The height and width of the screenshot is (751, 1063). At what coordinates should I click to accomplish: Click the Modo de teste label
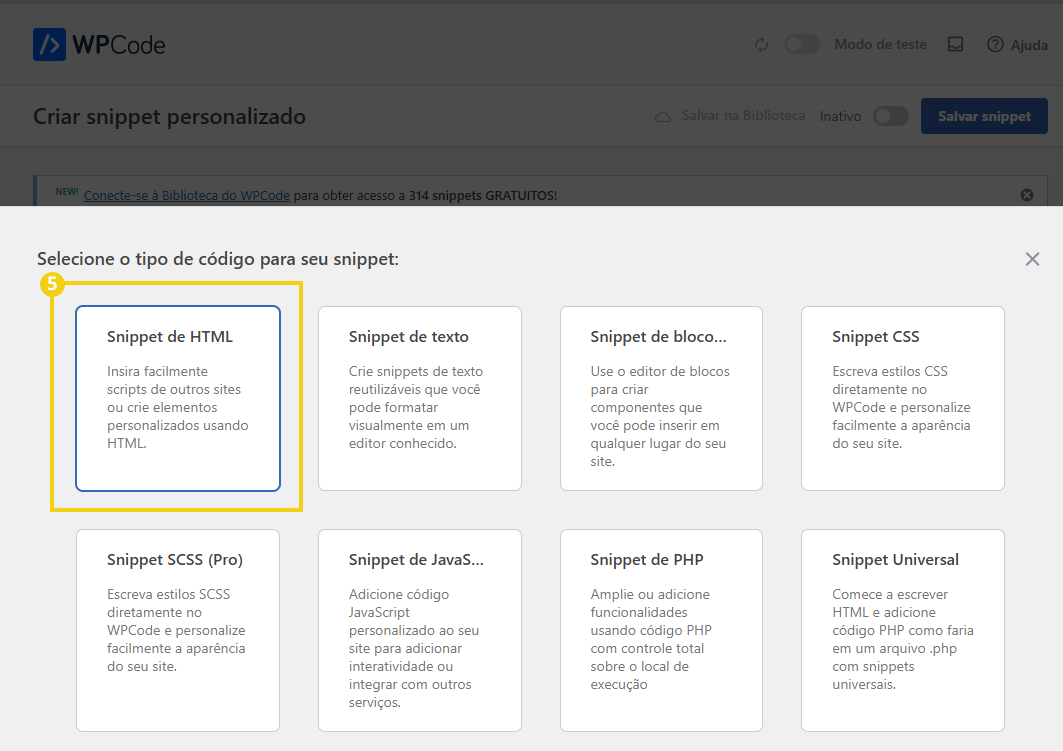[x=880, y=45]
